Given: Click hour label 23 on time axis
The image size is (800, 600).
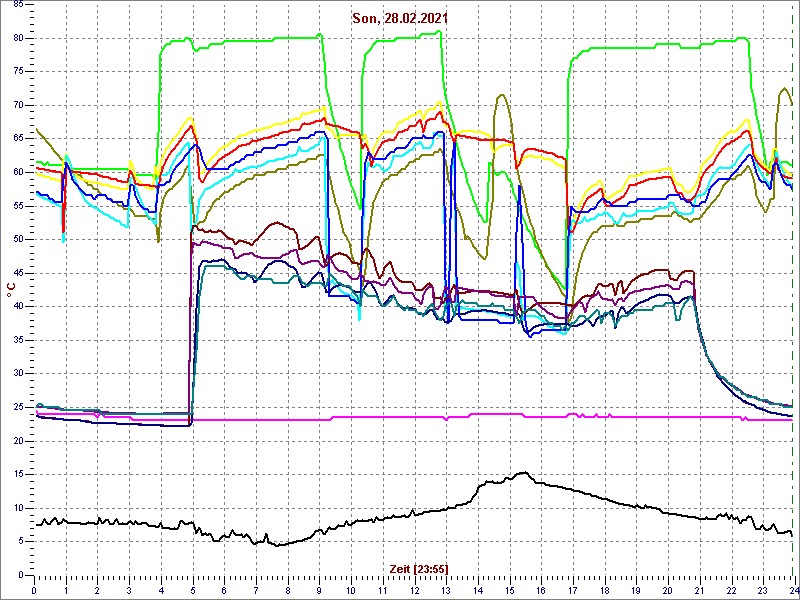Looking at the screenshot, I should point(763,589).
